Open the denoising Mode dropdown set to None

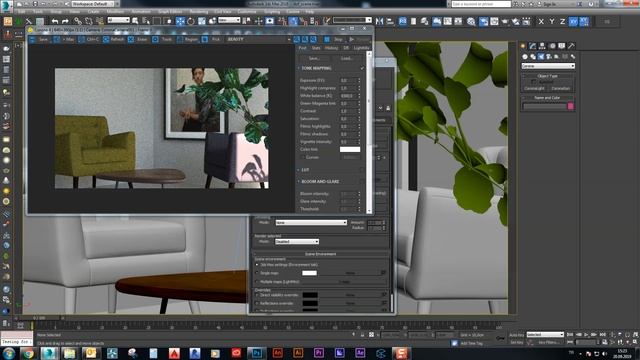click(311, 222)
